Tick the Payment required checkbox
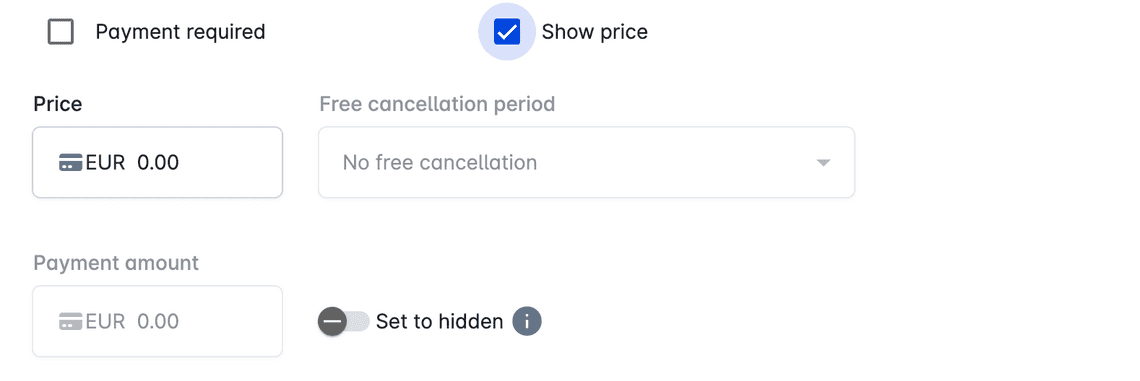The image size is (1140, 381). click(x=60, y=32)
